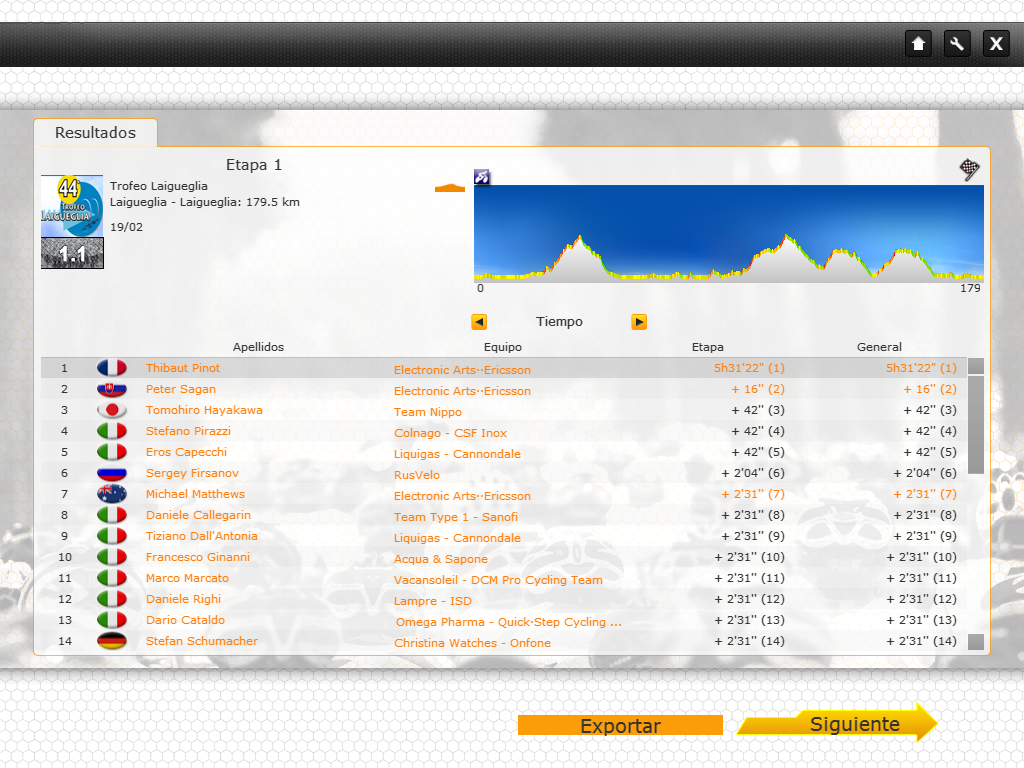Click German flag beside Stefan Schumacher
The height and width of the screenshot is (768, 1024).
(x=112, y=641)
